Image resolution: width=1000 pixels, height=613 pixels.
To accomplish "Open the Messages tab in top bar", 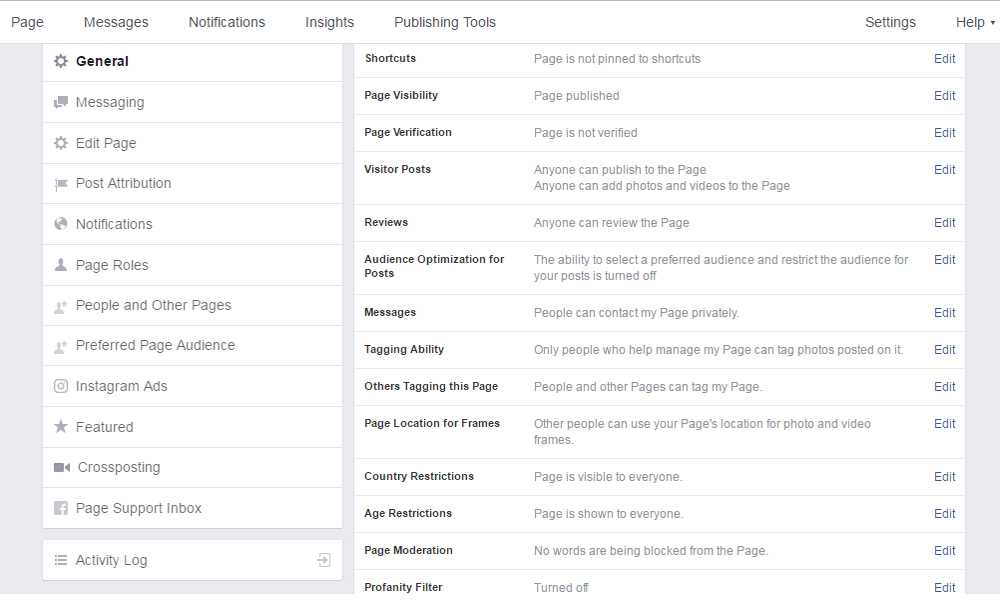I will [116, 22].
